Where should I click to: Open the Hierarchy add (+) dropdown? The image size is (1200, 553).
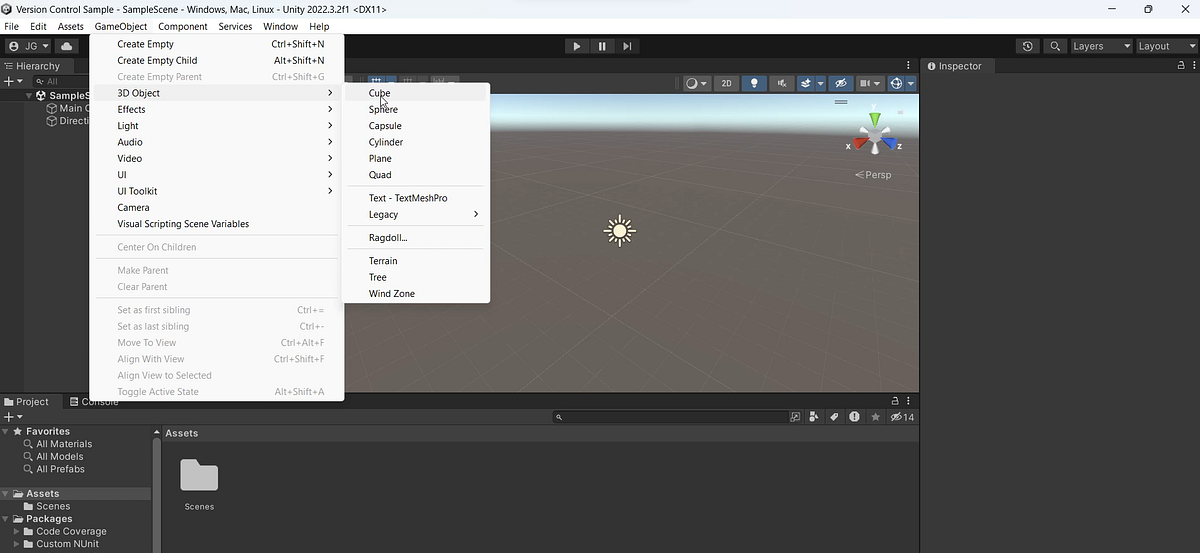coord(12,81)
